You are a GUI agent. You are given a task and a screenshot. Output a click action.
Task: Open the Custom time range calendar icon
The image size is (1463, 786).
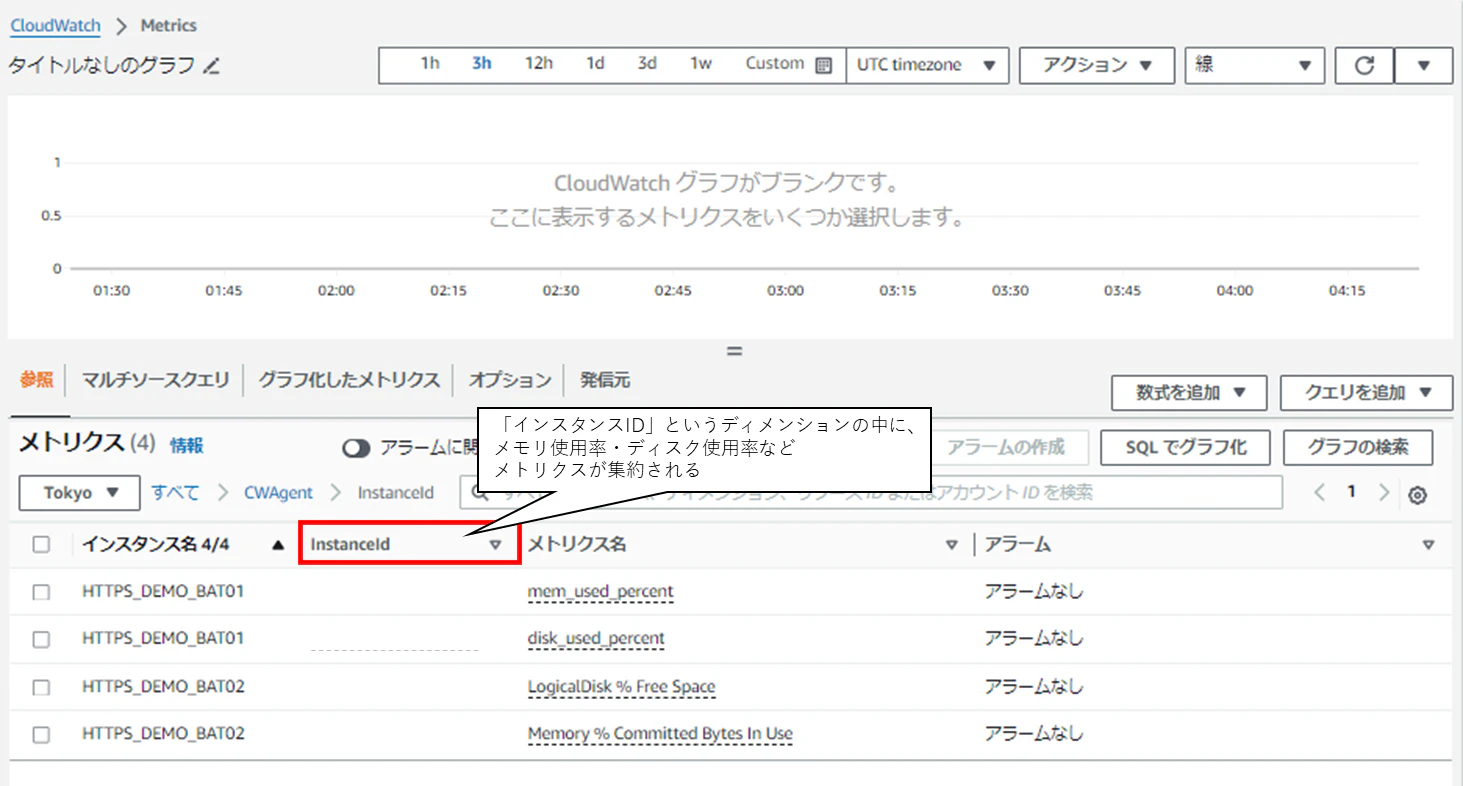click(x=823, y=65)
